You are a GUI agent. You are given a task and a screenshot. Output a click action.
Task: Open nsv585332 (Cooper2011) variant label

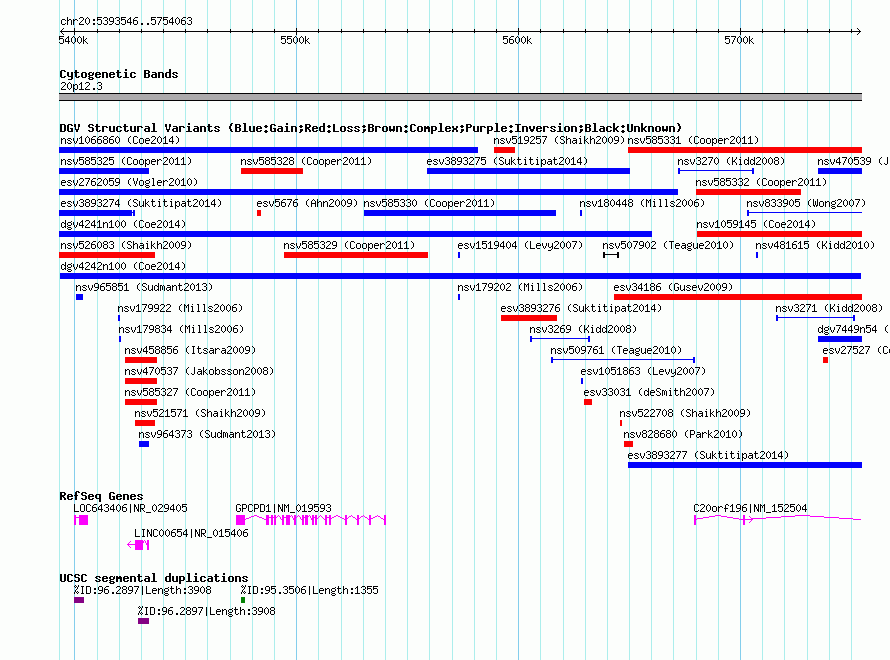761,182
